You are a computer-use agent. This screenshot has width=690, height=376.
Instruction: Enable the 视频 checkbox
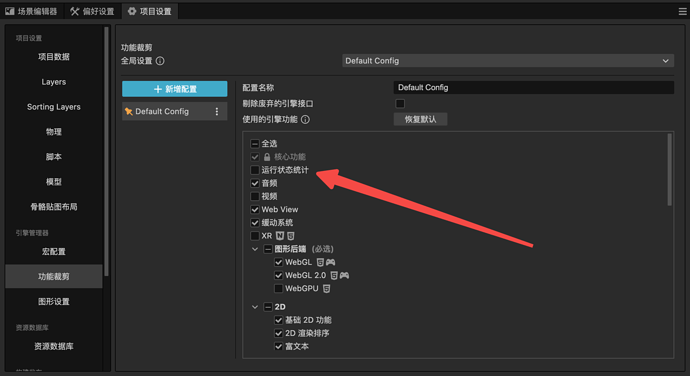[x=255, y=196]
